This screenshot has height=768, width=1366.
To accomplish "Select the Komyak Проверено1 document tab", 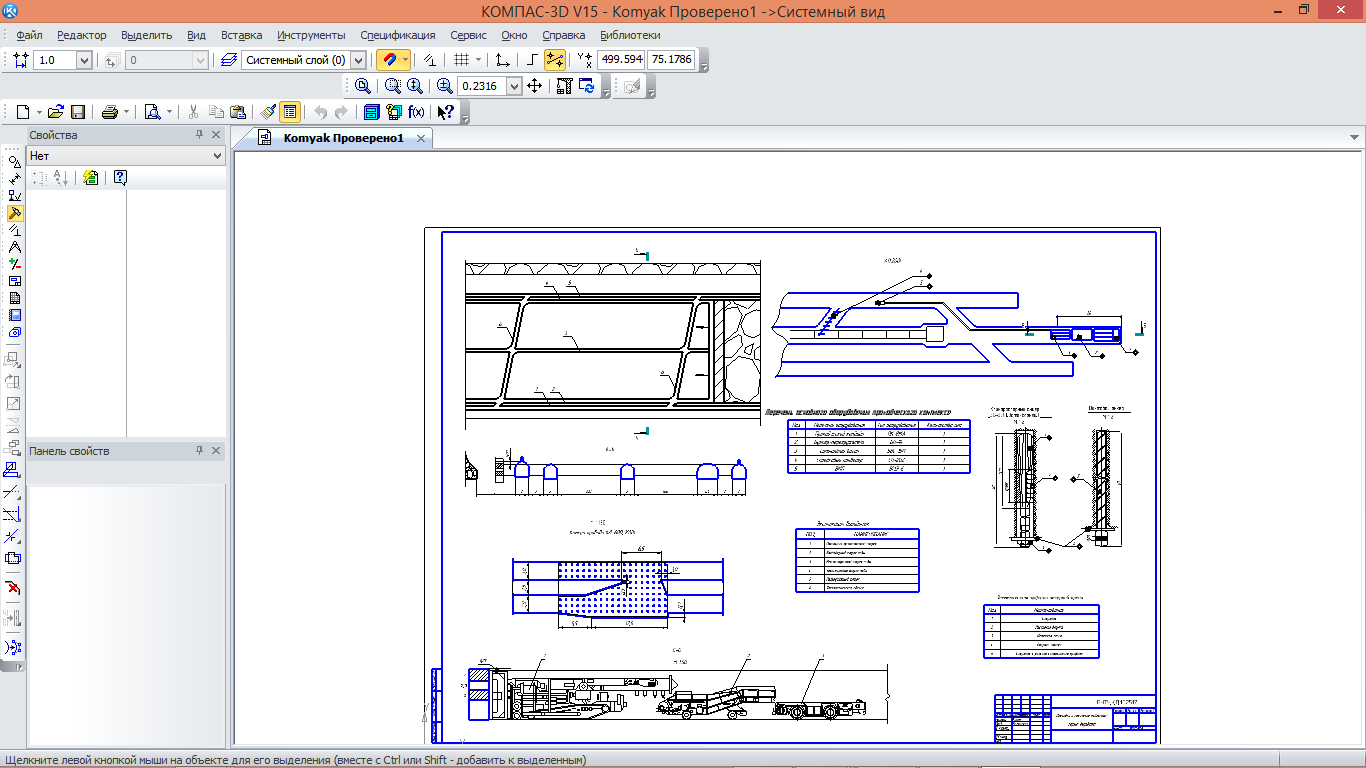I will 343,138.
